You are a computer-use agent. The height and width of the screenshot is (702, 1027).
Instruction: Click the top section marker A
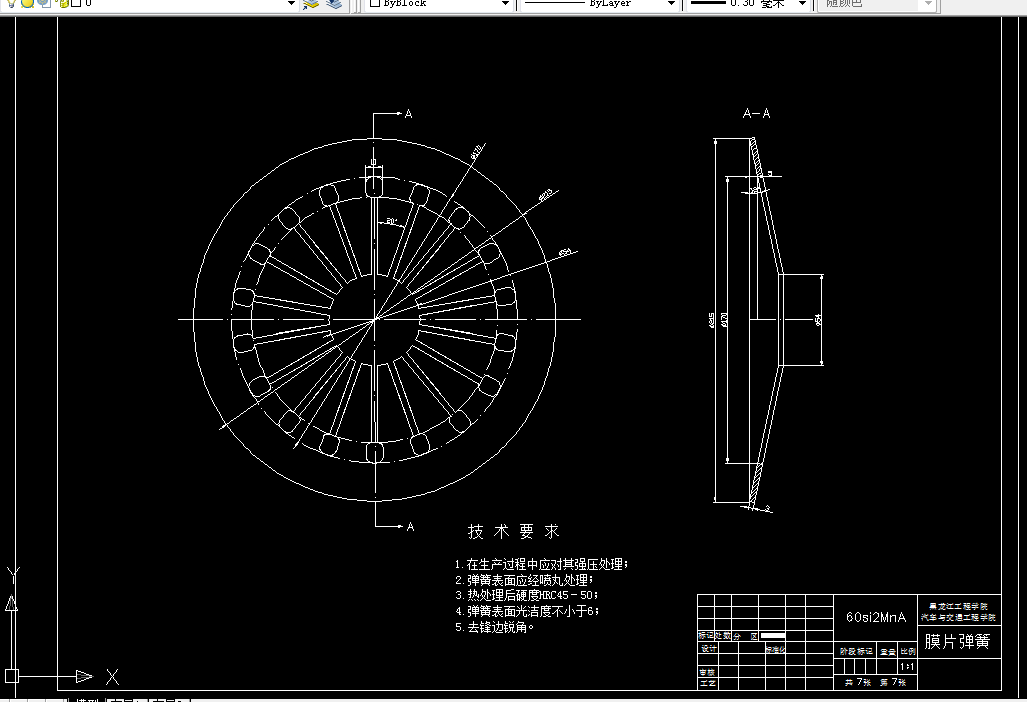pos(408,114)
